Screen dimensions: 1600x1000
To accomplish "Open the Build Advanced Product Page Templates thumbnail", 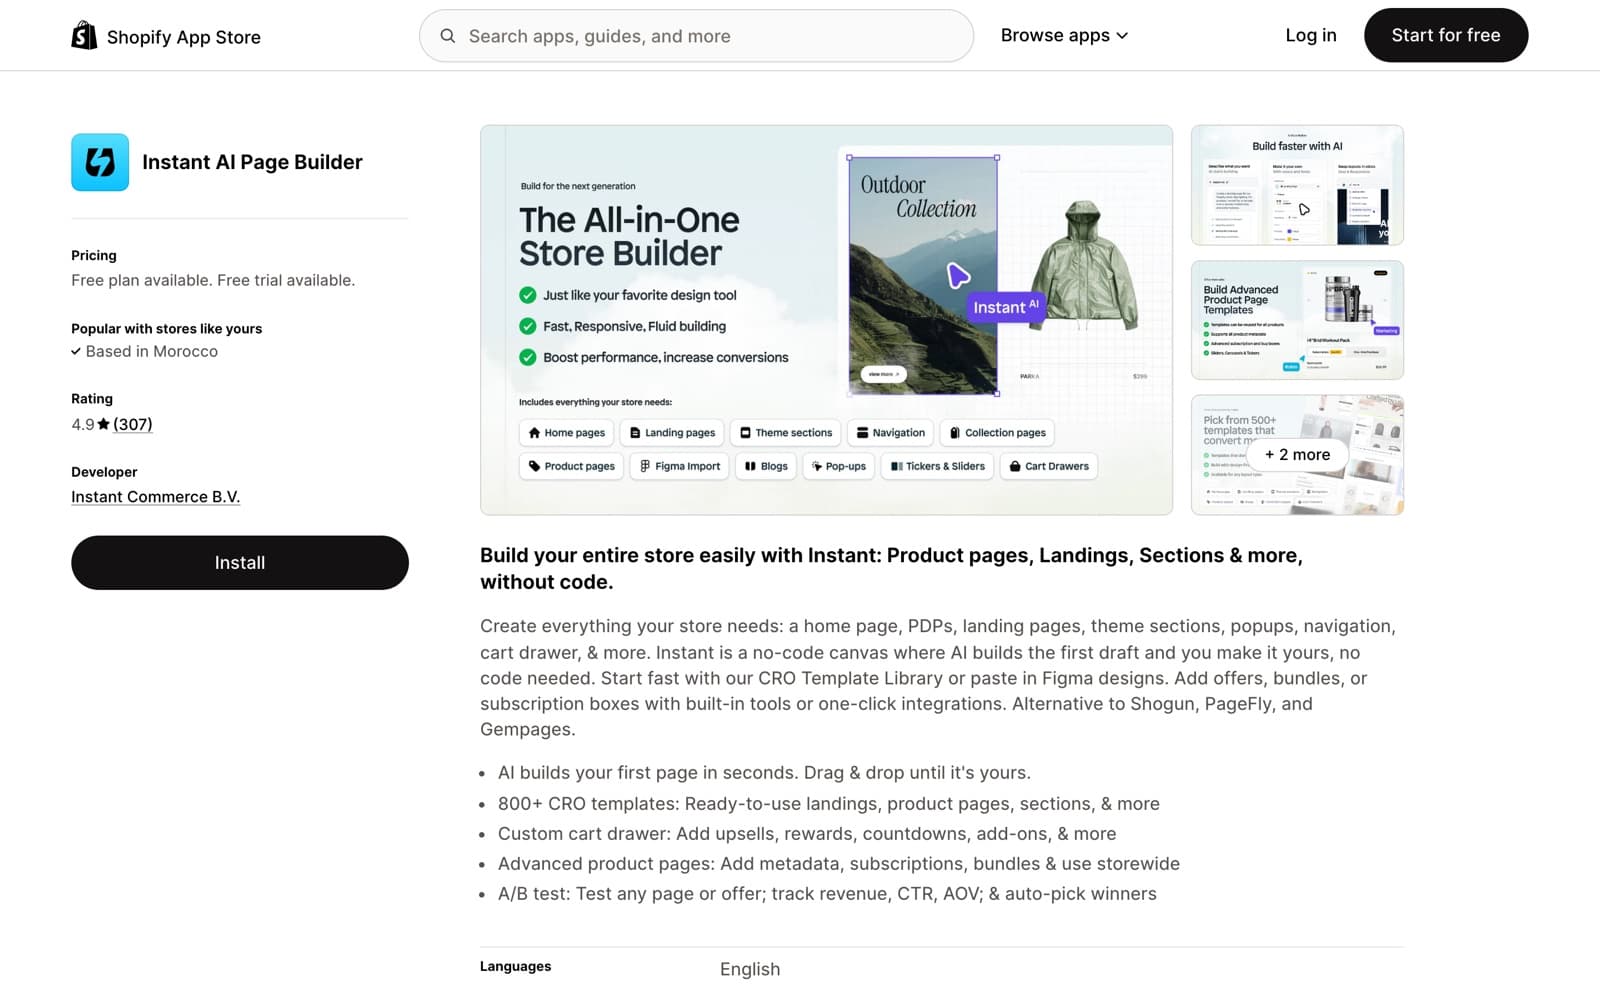I will pyautogui.click(x=1297, y=320).
